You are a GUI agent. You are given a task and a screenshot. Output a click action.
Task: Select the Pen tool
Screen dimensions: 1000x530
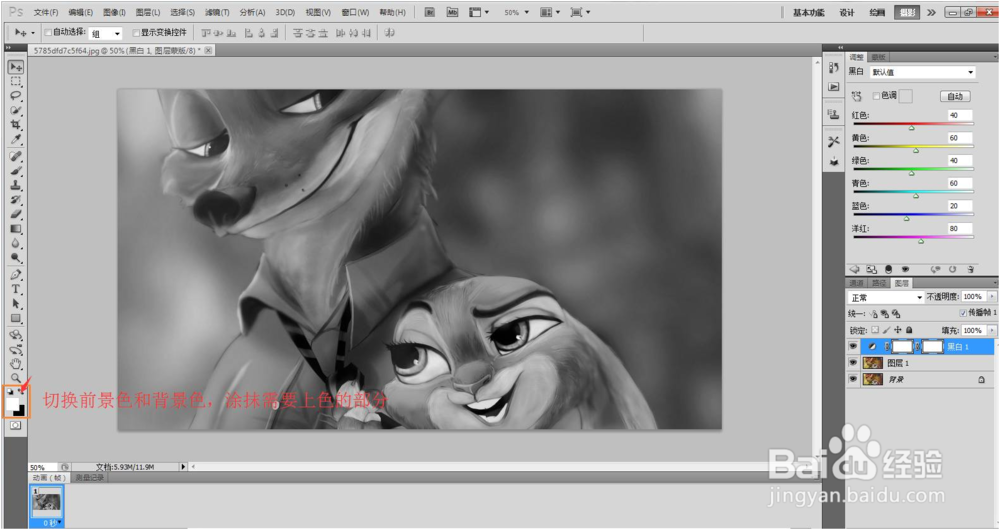16,275
